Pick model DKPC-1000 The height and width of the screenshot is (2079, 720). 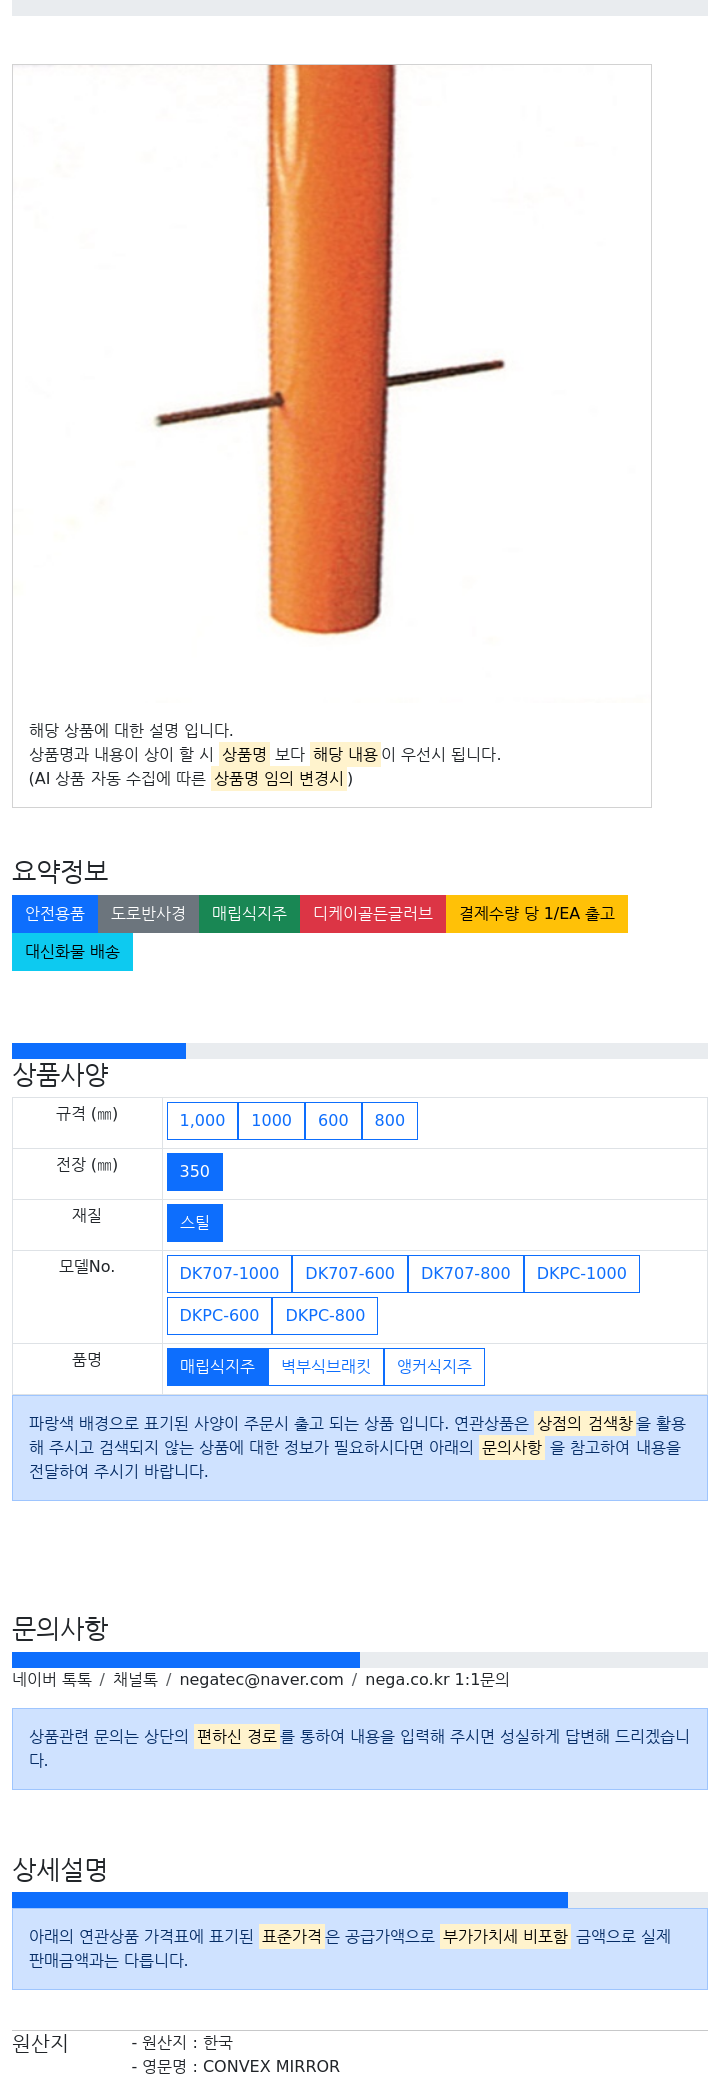pos(582,1274)
